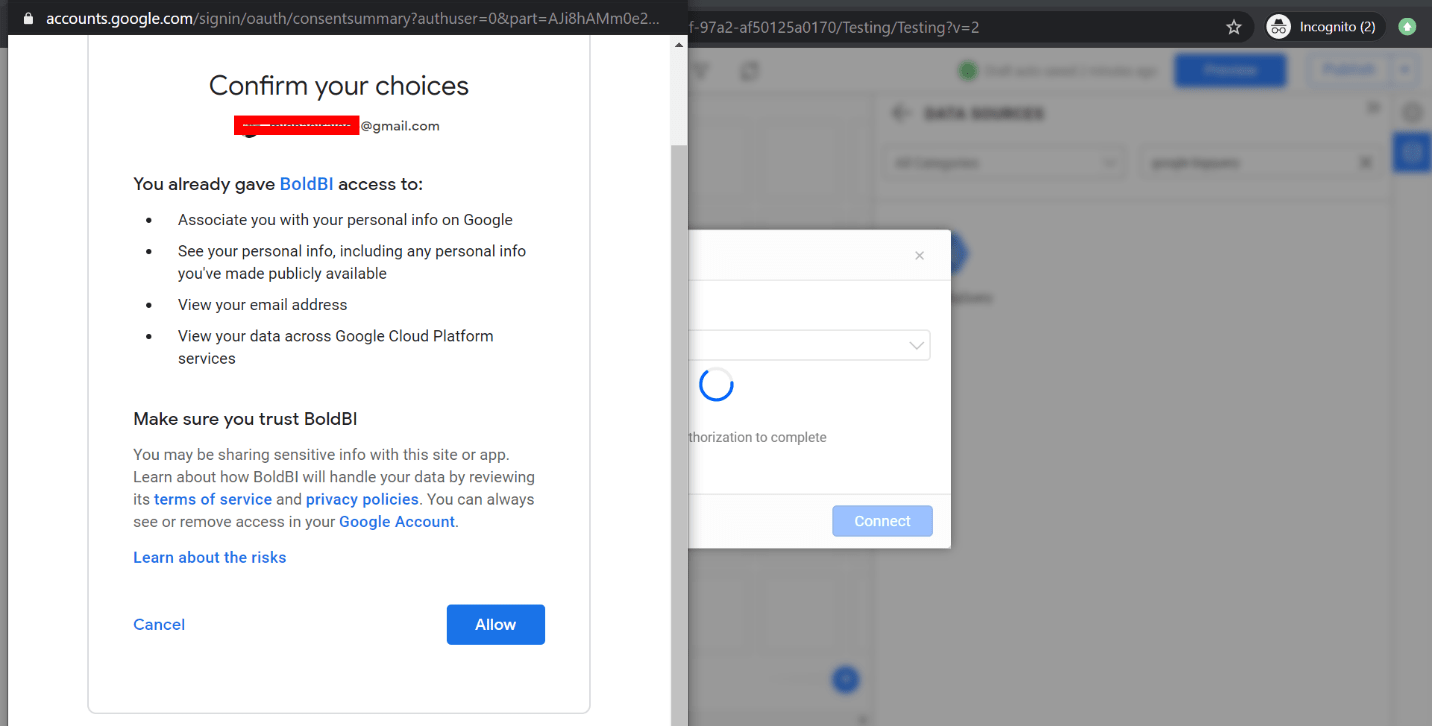The width and height of the screenshot is (1432, 726).
Task: Click the authorization loading spinner
Action: pyautogui.click(x=716, y=384)
